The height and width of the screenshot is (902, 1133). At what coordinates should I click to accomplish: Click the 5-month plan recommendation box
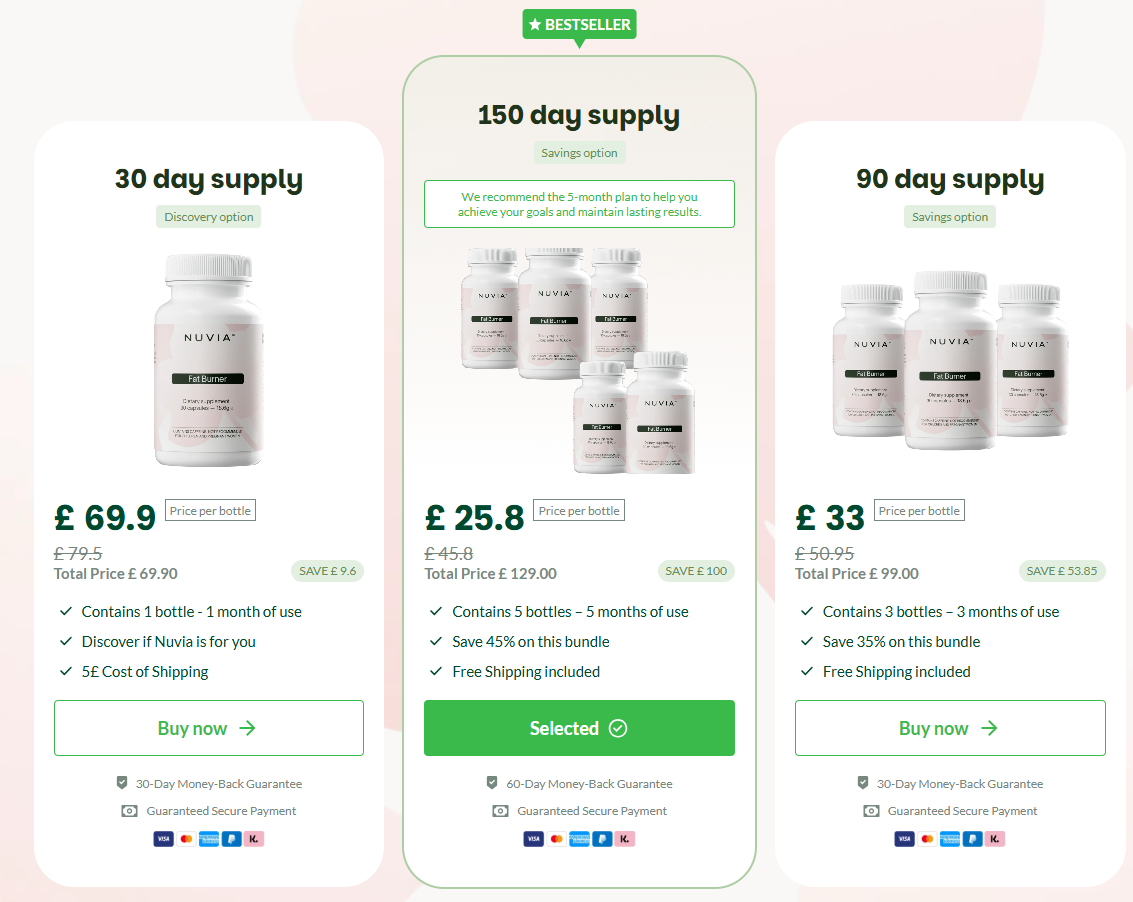580,204
